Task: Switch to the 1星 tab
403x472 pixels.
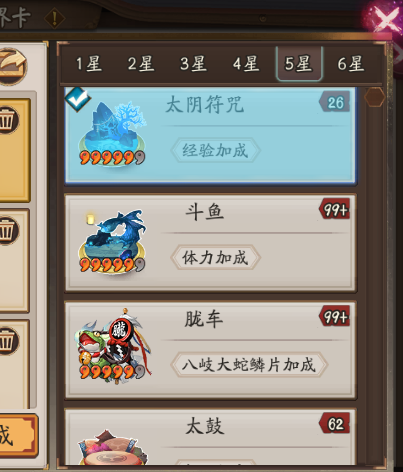Action: click(89, 63)
